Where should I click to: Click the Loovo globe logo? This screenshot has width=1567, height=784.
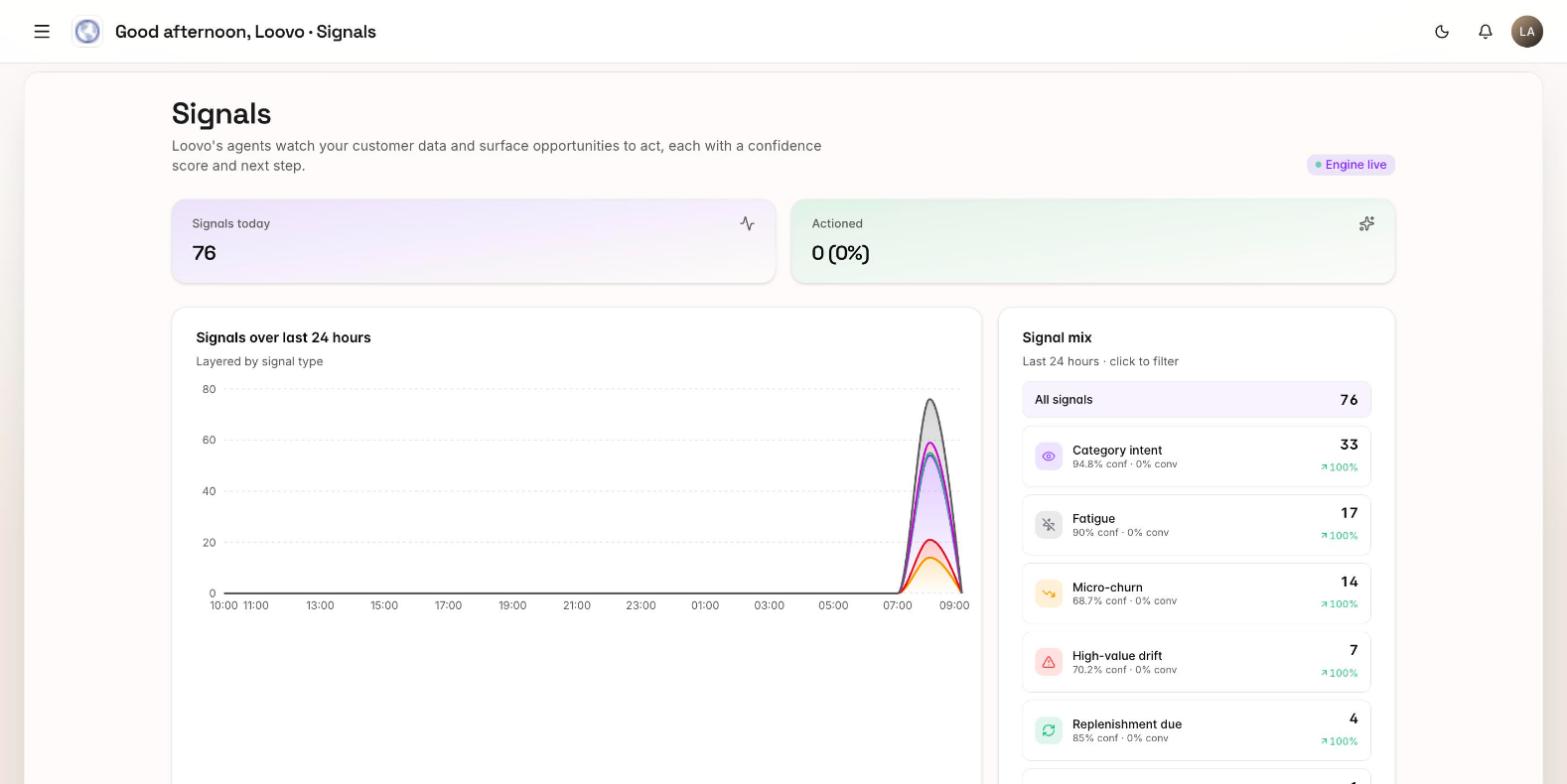[x=87, y=31]
